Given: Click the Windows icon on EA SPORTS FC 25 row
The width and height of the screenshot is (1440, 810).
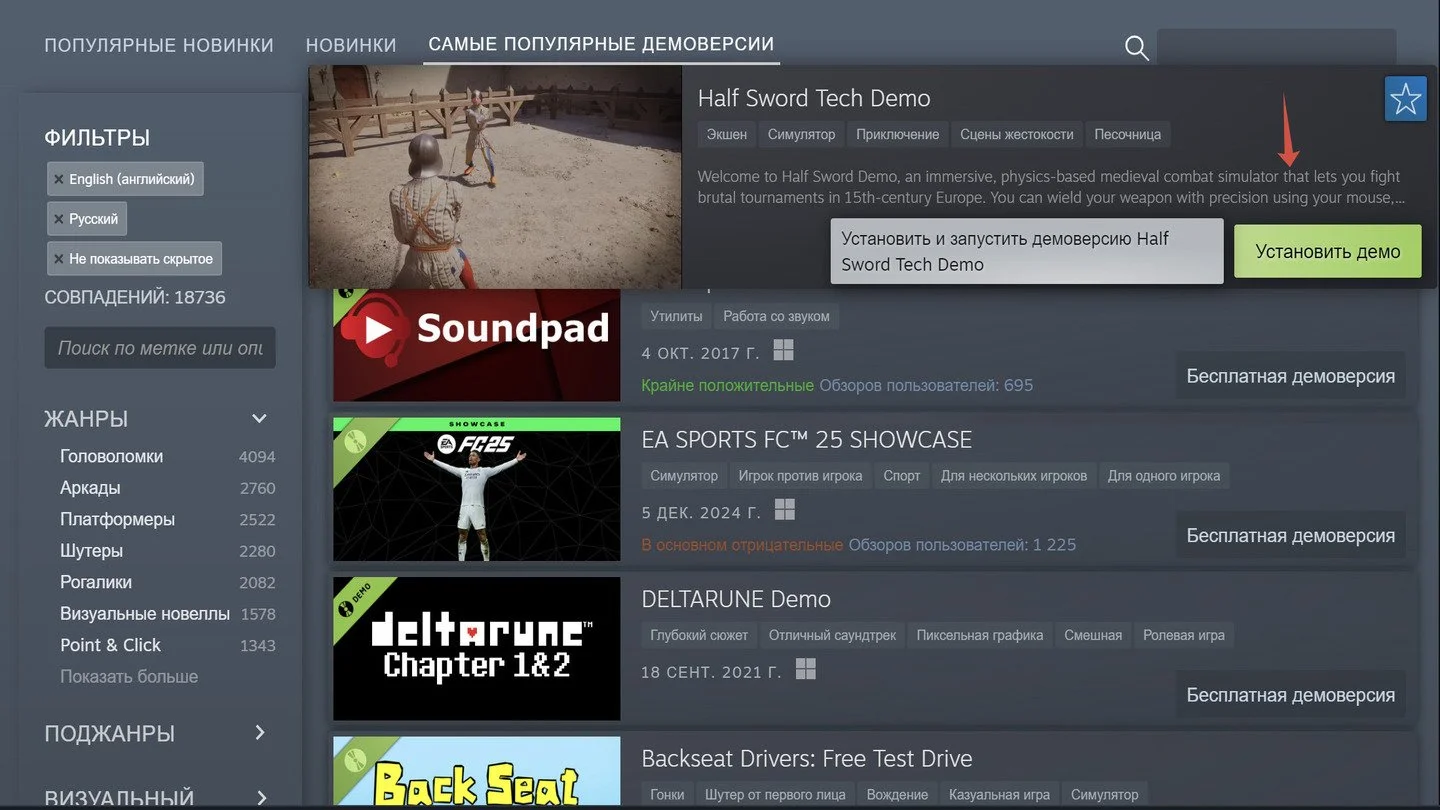Looking at the screenshot, I should pyautogui.click(x=785, y=510).
